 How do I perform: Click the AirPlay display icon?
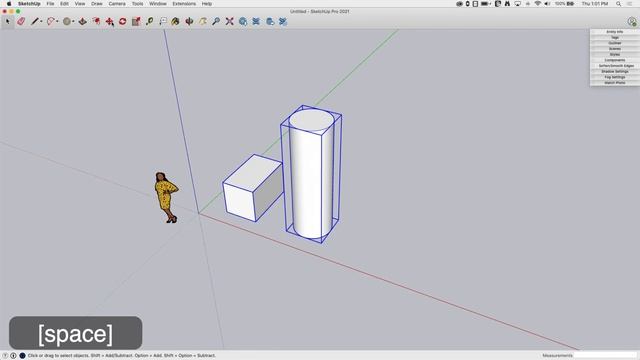point(518,4)
